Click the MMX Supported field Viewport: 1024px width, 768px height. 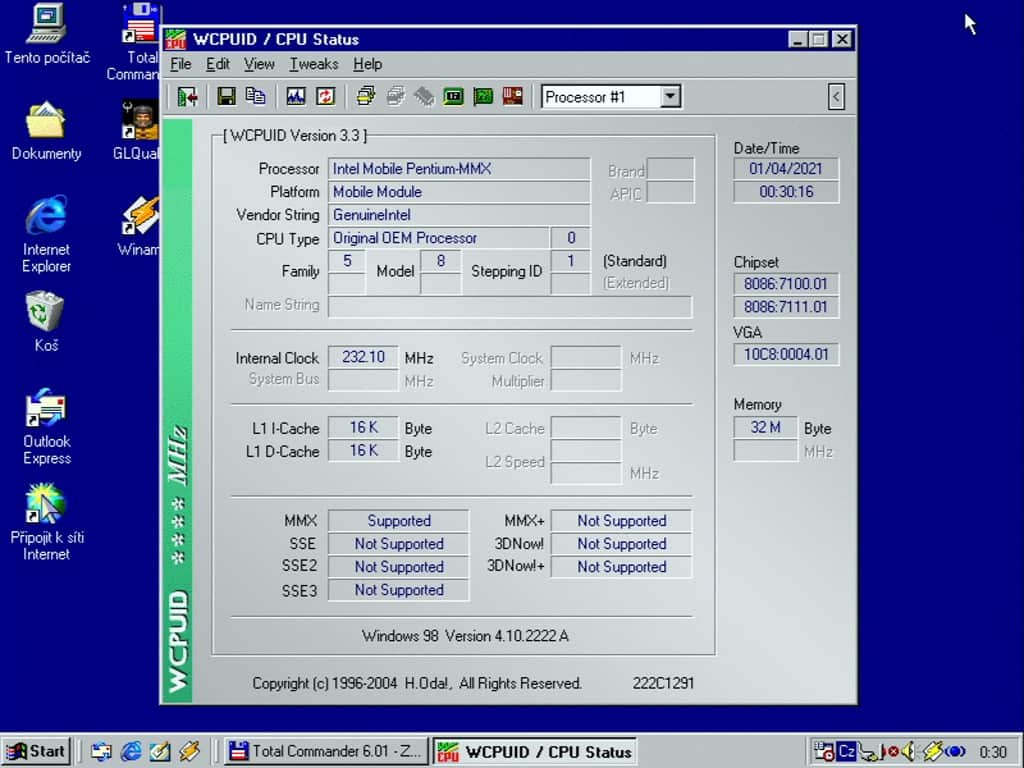pos(398,520)
